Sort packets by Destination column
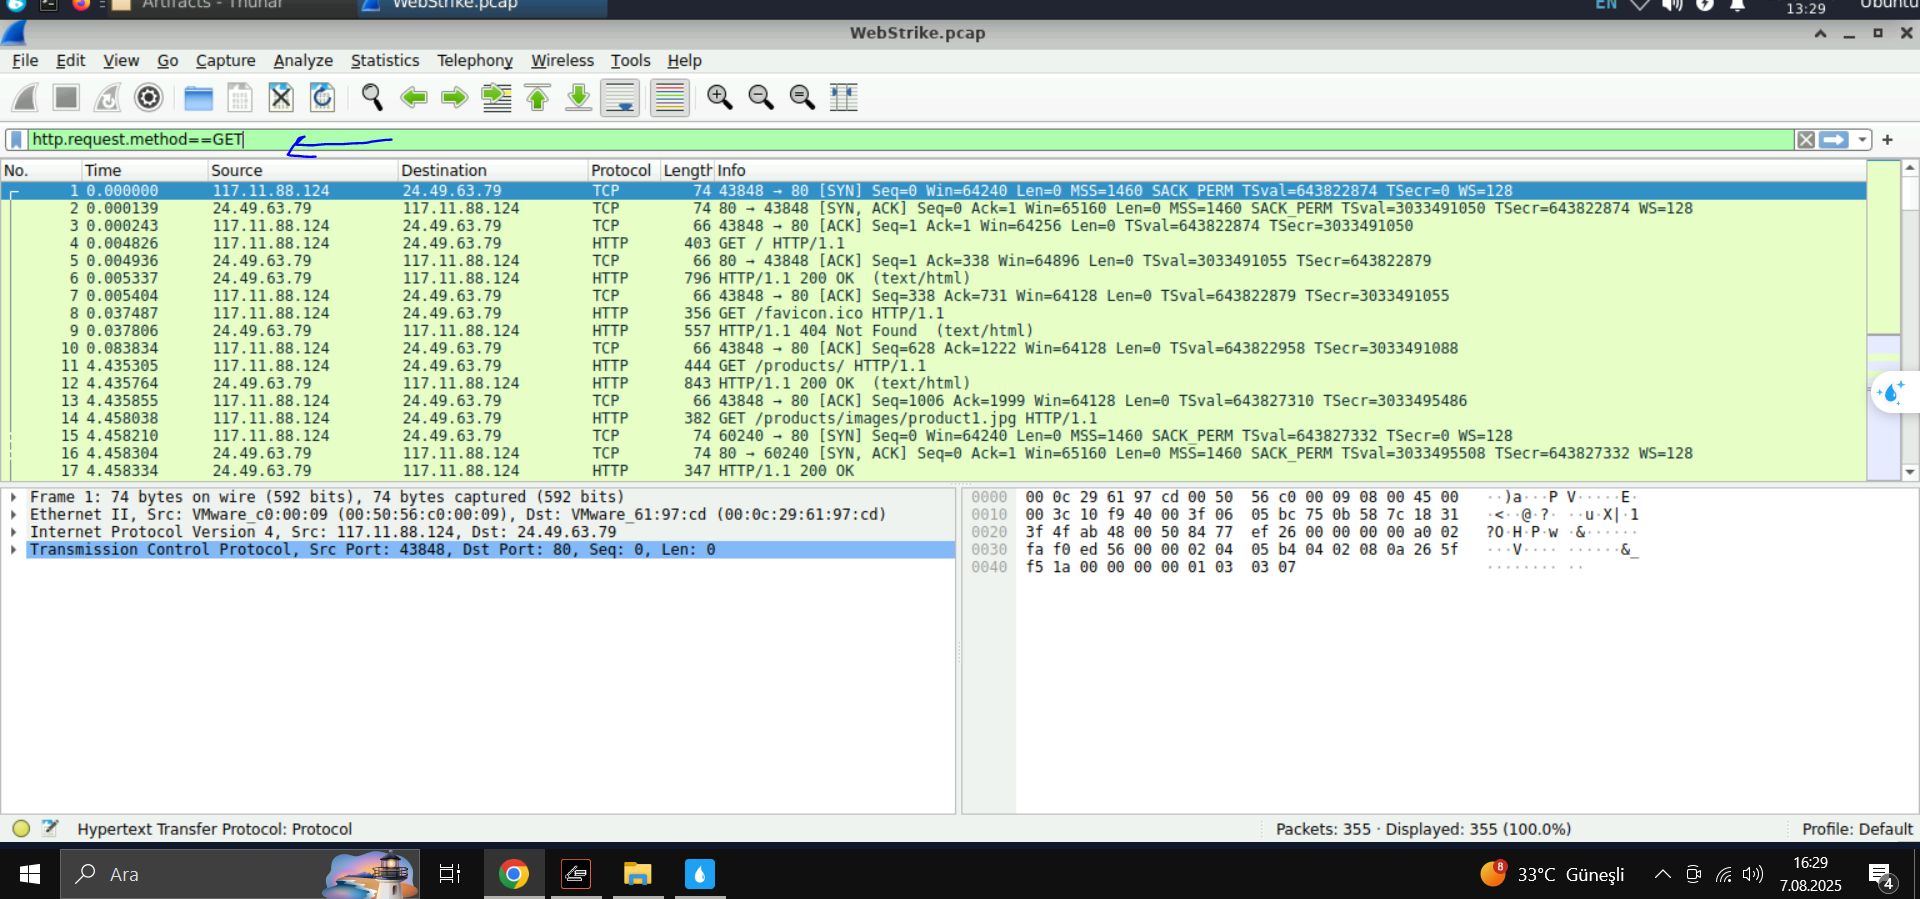 (492, 170)
